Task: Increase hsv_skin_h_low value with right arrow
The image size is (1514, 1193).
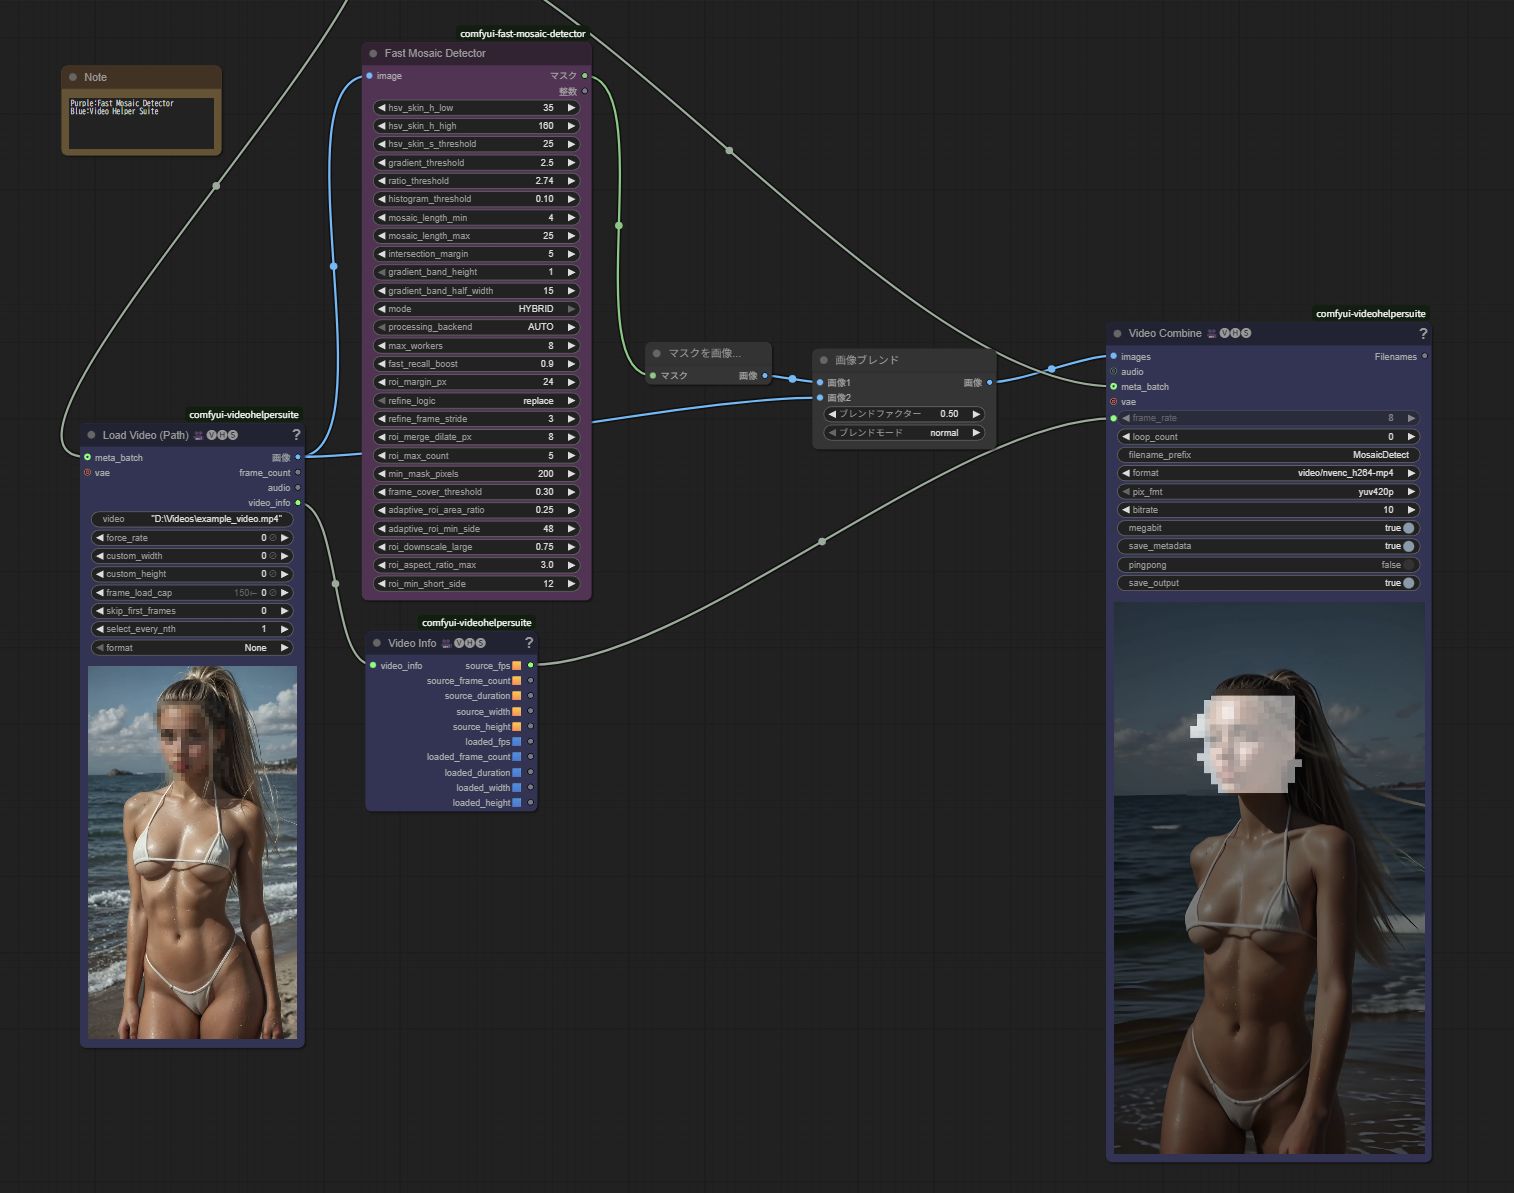Action: (571, 108)
